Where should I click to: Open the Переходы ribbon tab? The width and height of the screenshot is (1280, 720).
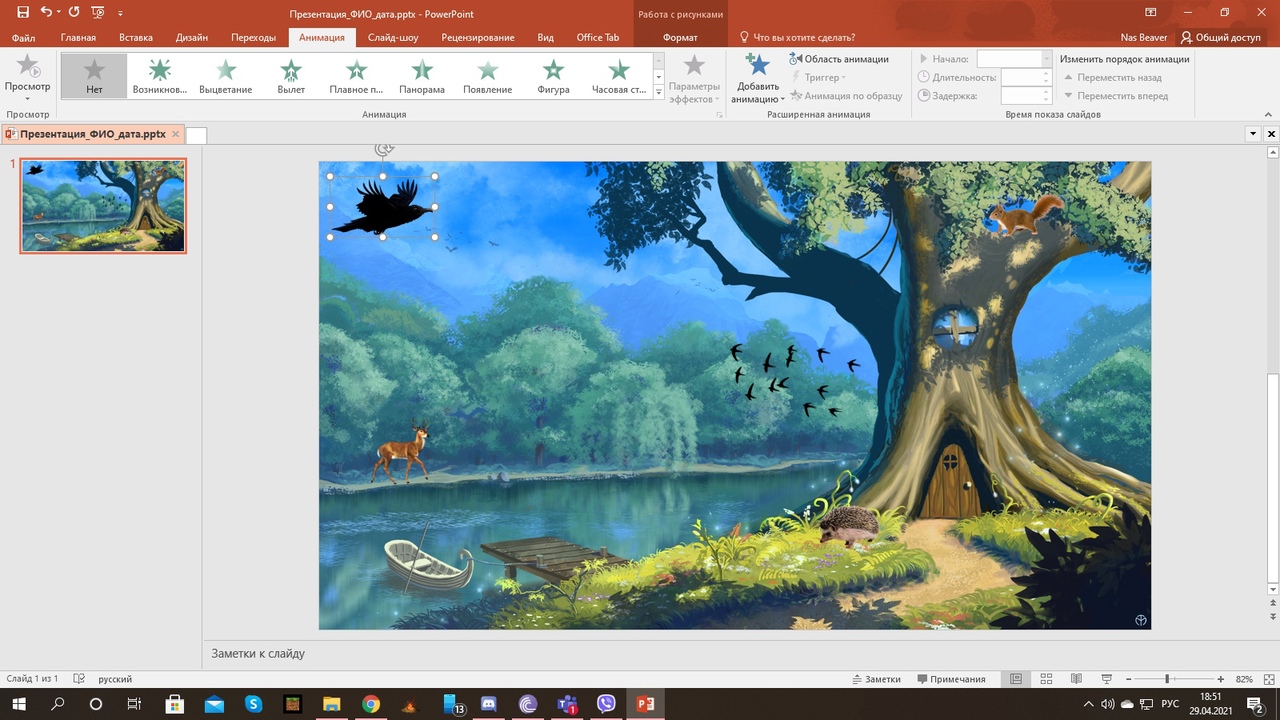253,38
